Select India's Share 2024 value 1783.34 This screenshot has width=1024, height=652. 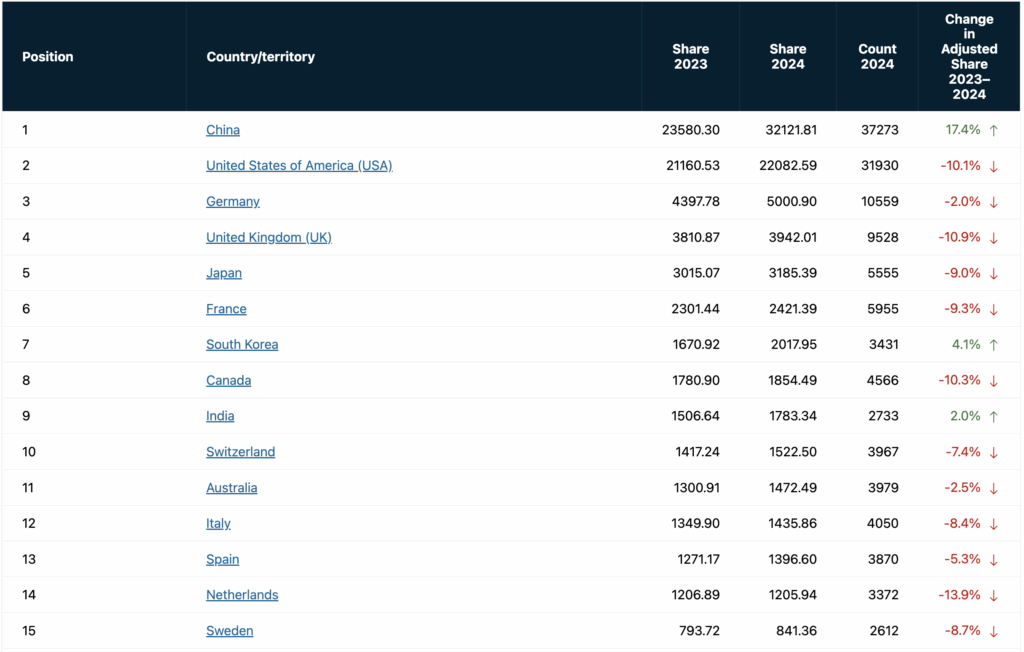793,416
